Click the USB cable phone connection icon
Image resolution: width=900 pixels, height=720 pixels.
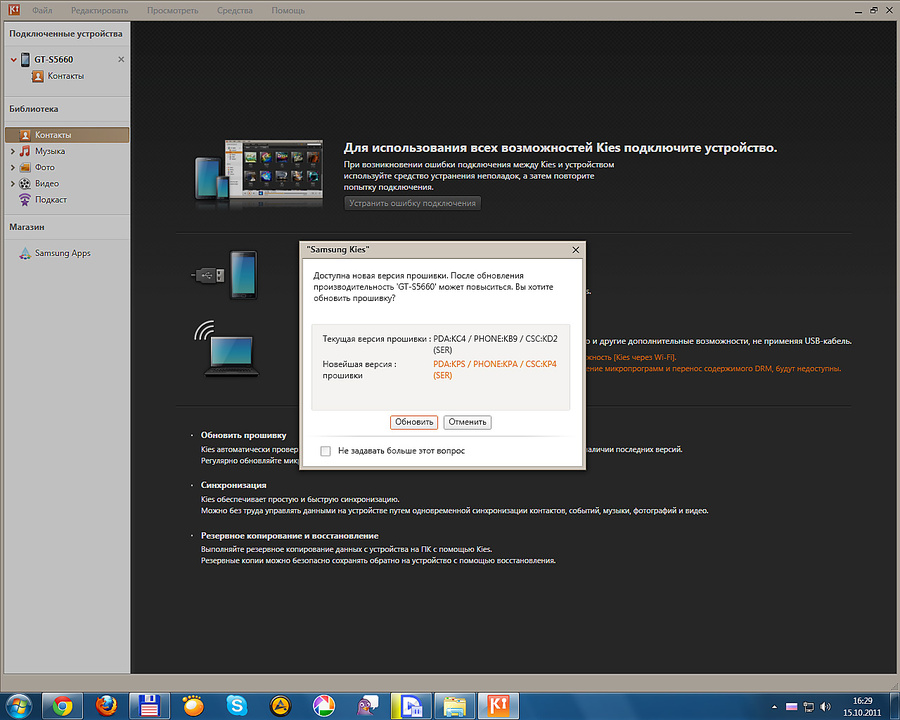pyautogui.click(x=226, y=275)
